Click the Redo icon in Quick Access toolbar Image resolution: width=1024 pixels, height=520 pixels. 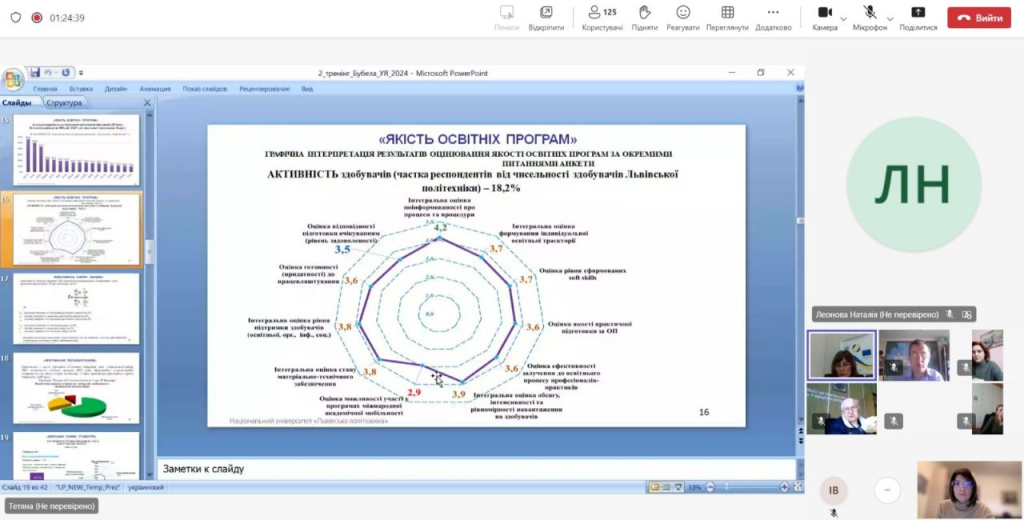coord(65,73)
